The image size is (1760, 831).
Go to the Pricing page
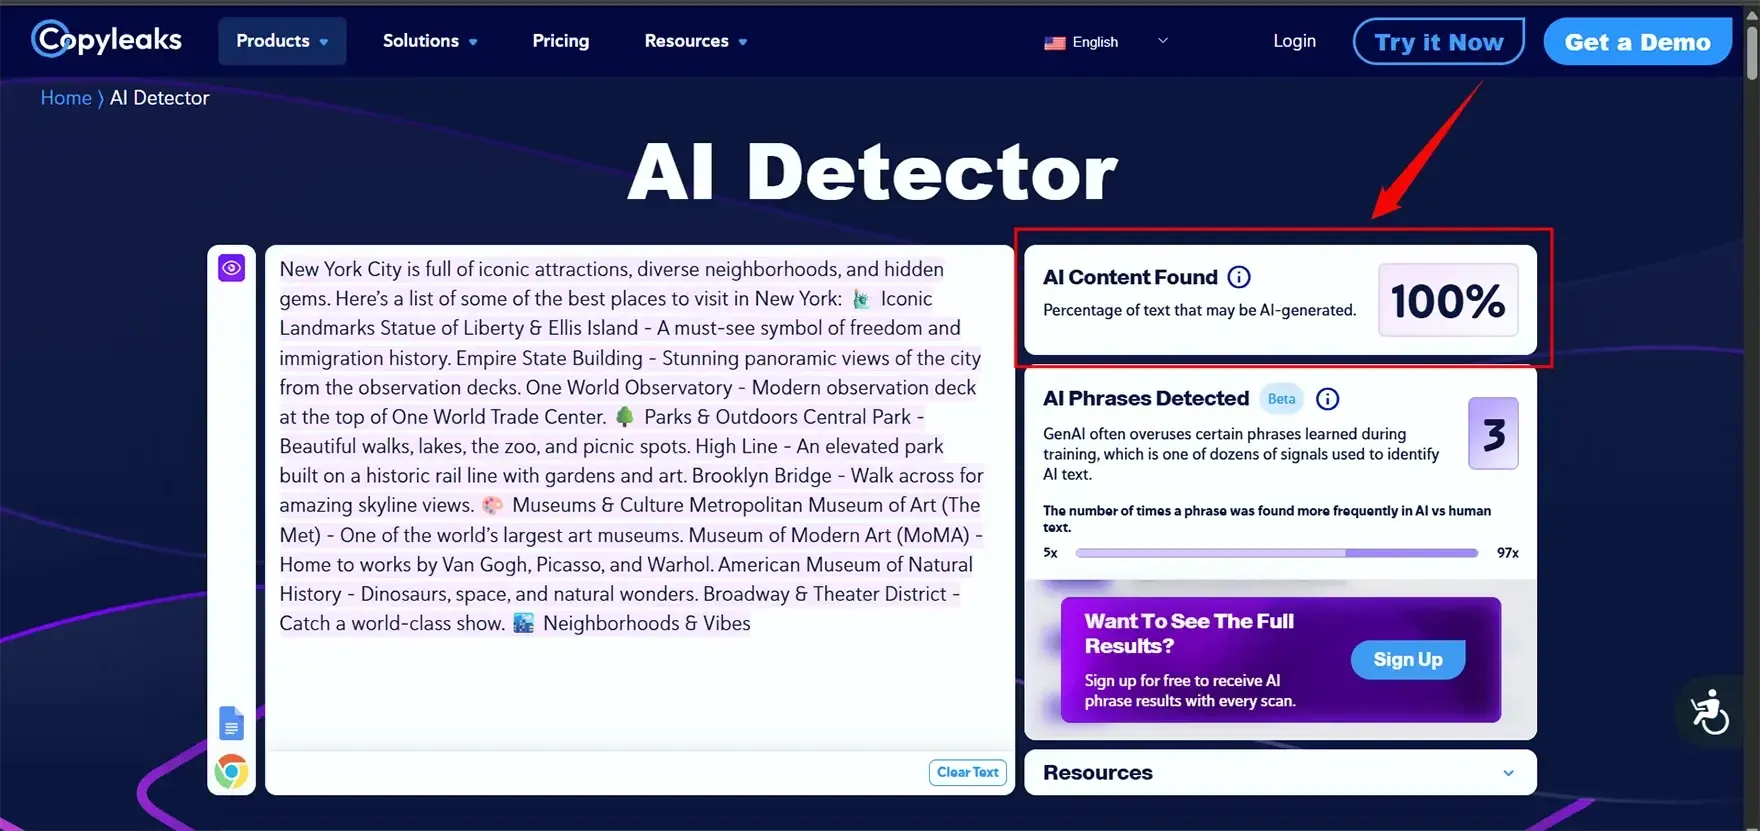pyautogui.click(x=561, y=41)
